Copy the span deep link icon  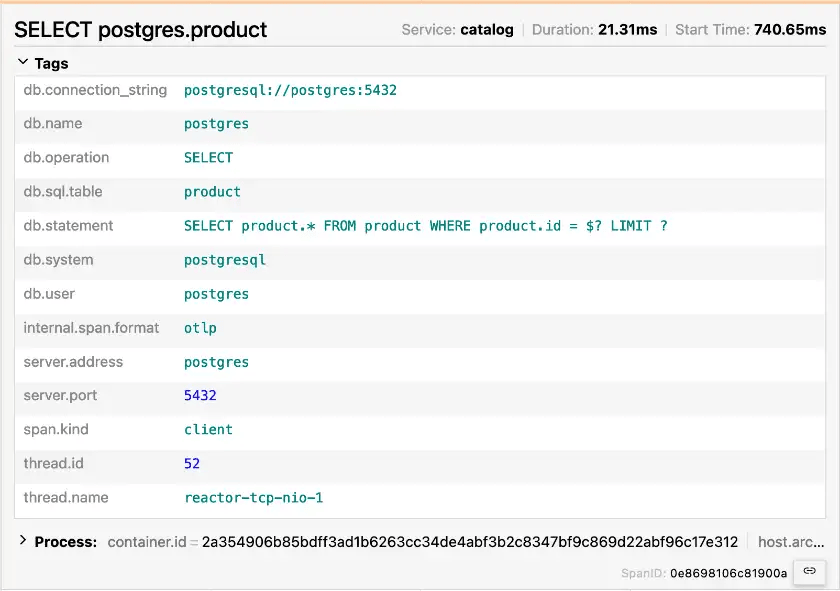coord(810,572)
